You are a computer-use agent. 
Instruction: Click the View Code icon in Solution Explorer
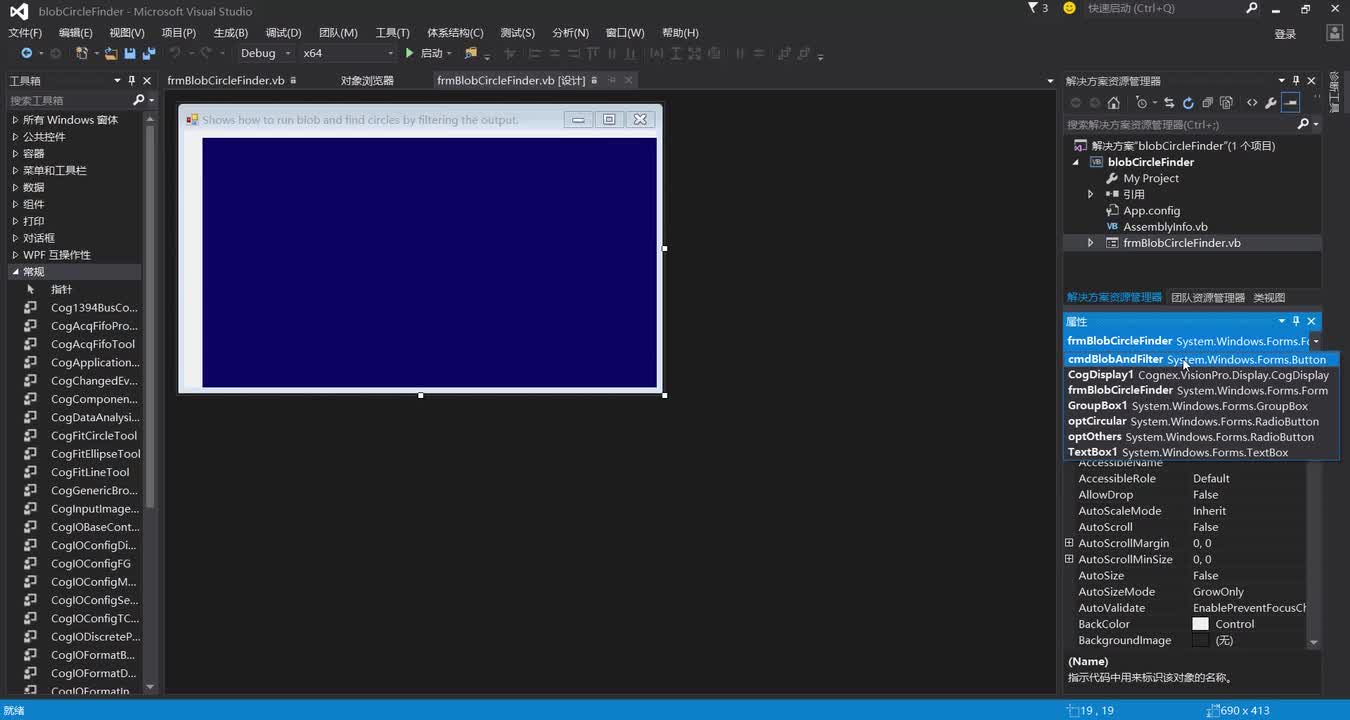pyautogui.click(x=1252, y=103)
